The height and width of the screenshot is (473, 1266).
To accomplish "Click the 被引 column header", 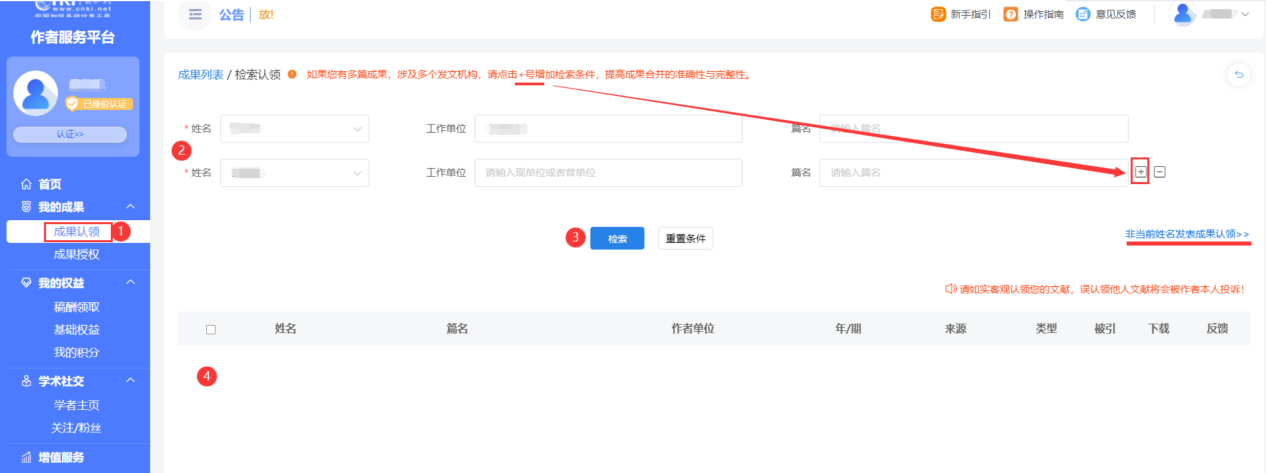I will (x=1105, y=328).
